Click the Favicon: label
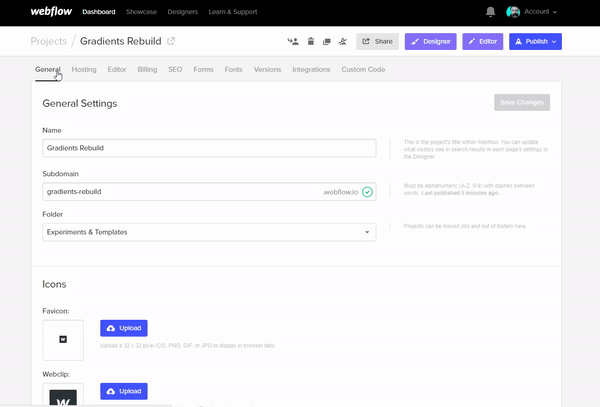The image size is (600, 407). click(56, 311)
